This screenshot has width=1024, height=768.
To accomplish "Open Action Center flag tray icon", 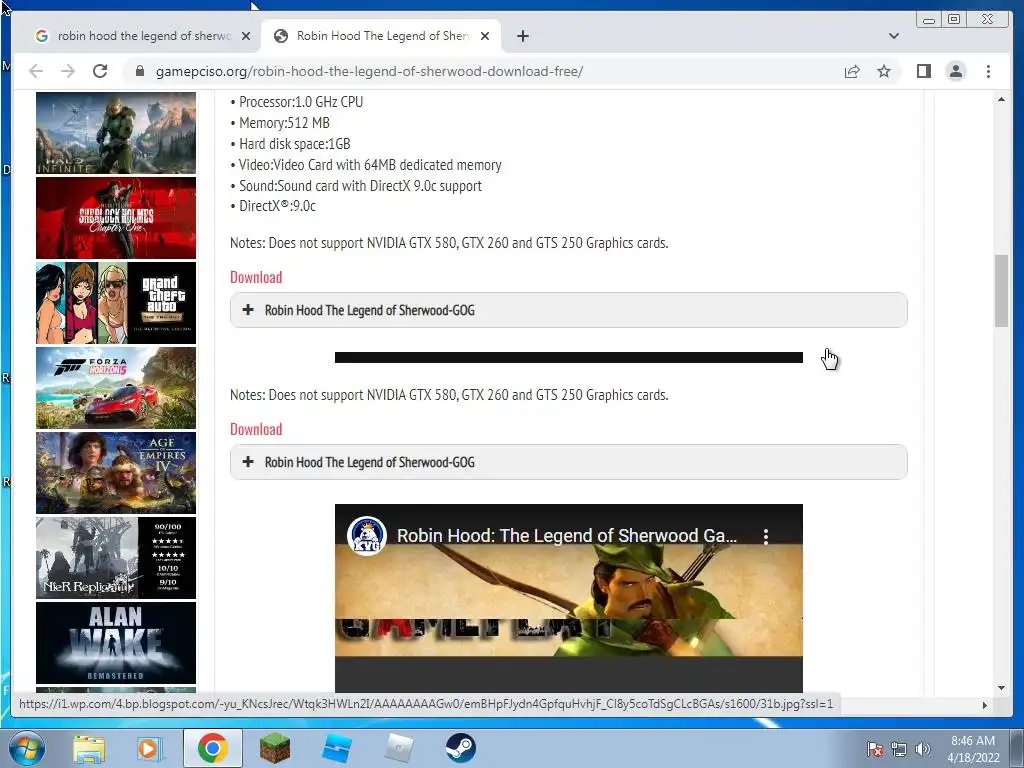I will (874, 749).
